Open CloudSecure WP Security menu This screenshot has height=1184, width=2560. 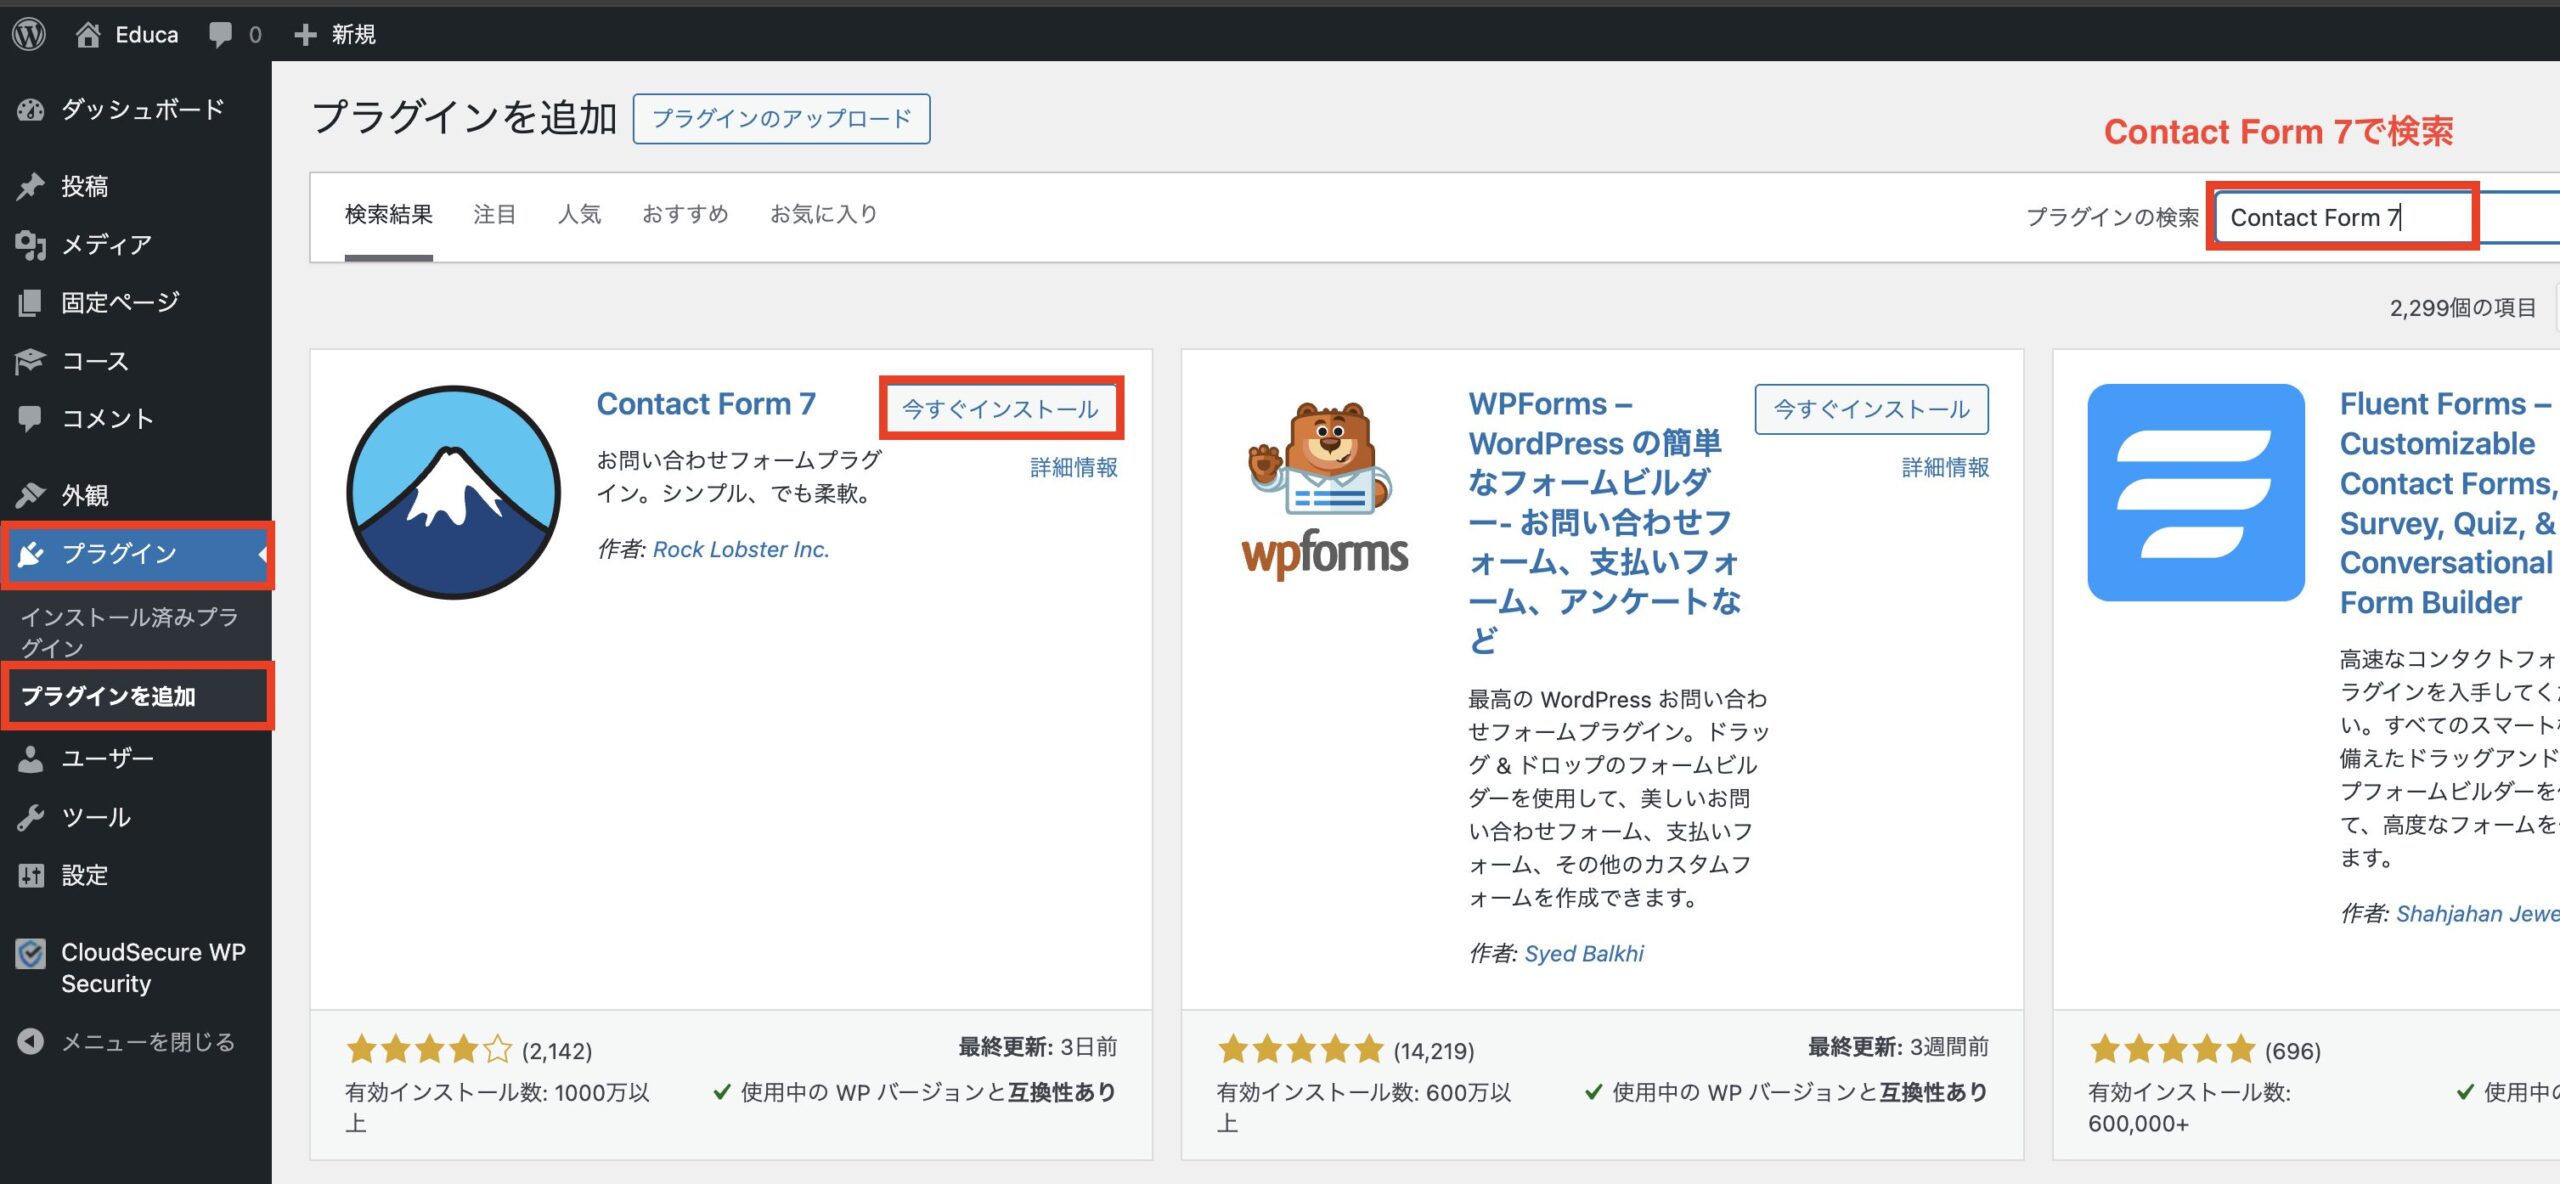[x=152, y=967]
